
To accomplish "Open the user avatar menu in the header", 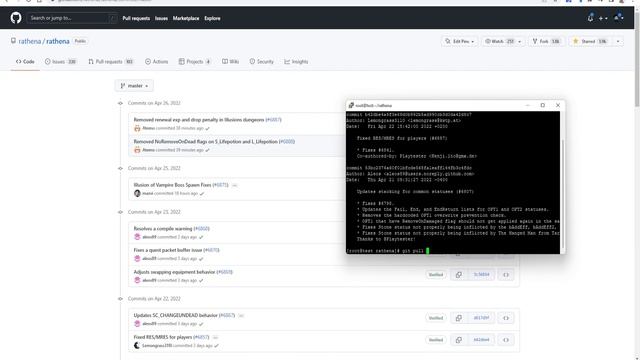I will pos(619,18).
